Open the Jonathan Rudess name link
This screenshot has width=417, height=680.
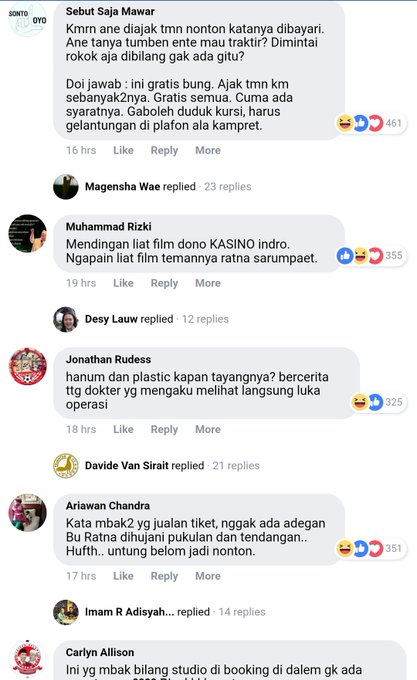108,359
